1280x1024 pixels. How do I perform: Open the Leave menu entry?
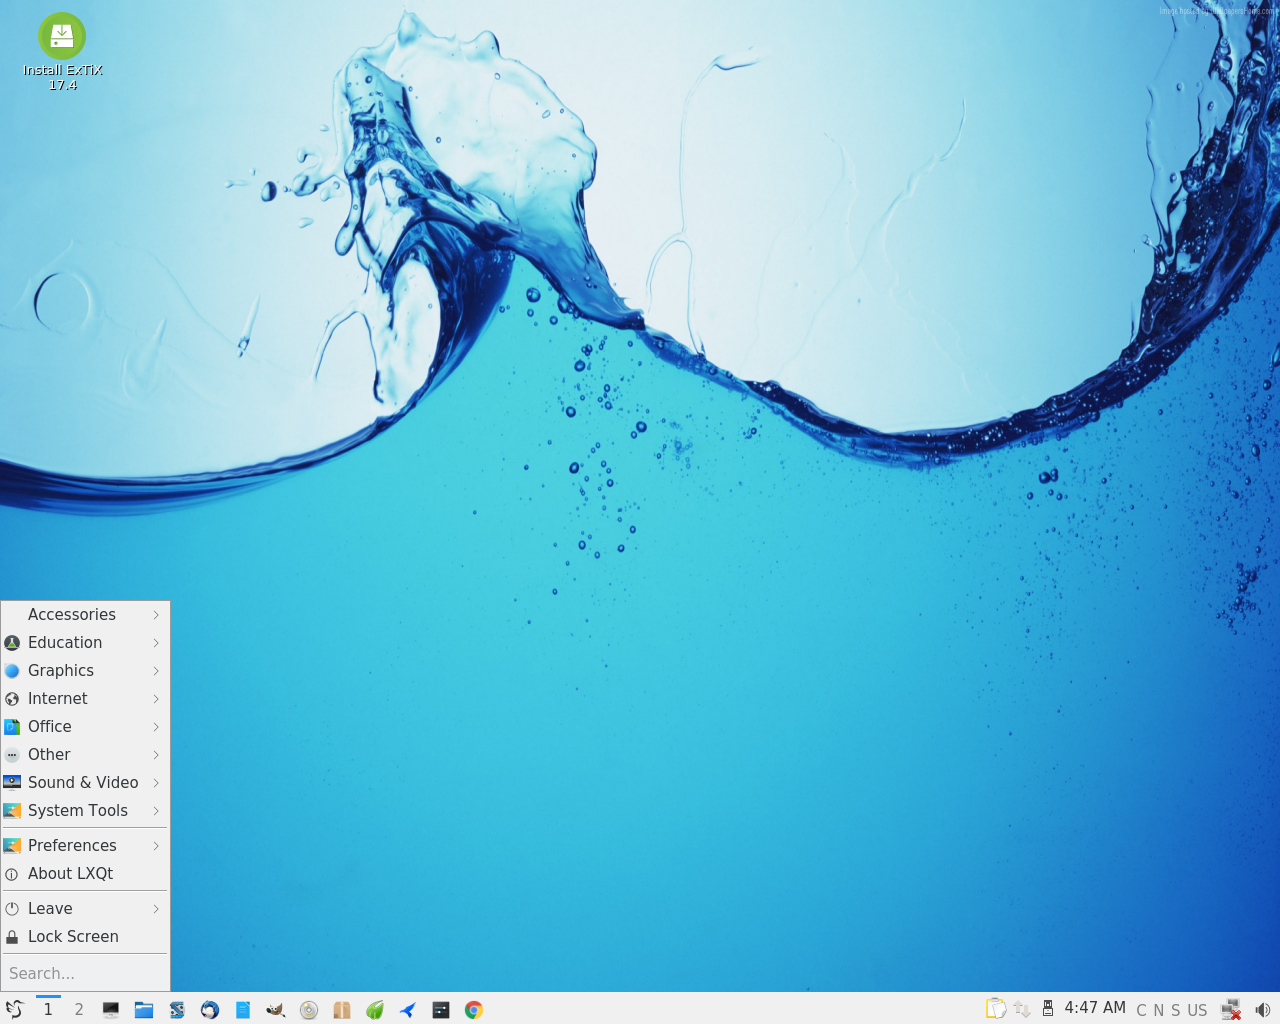point(85,909)
